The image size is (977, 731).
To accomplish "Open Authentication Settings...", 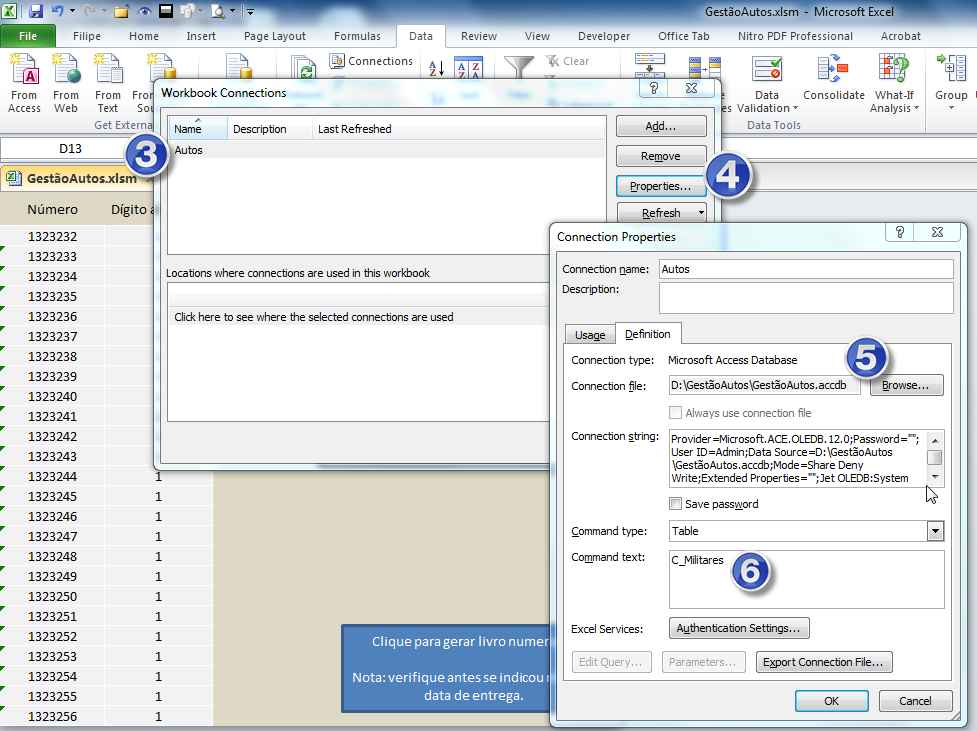I will [x=739, y=628].
